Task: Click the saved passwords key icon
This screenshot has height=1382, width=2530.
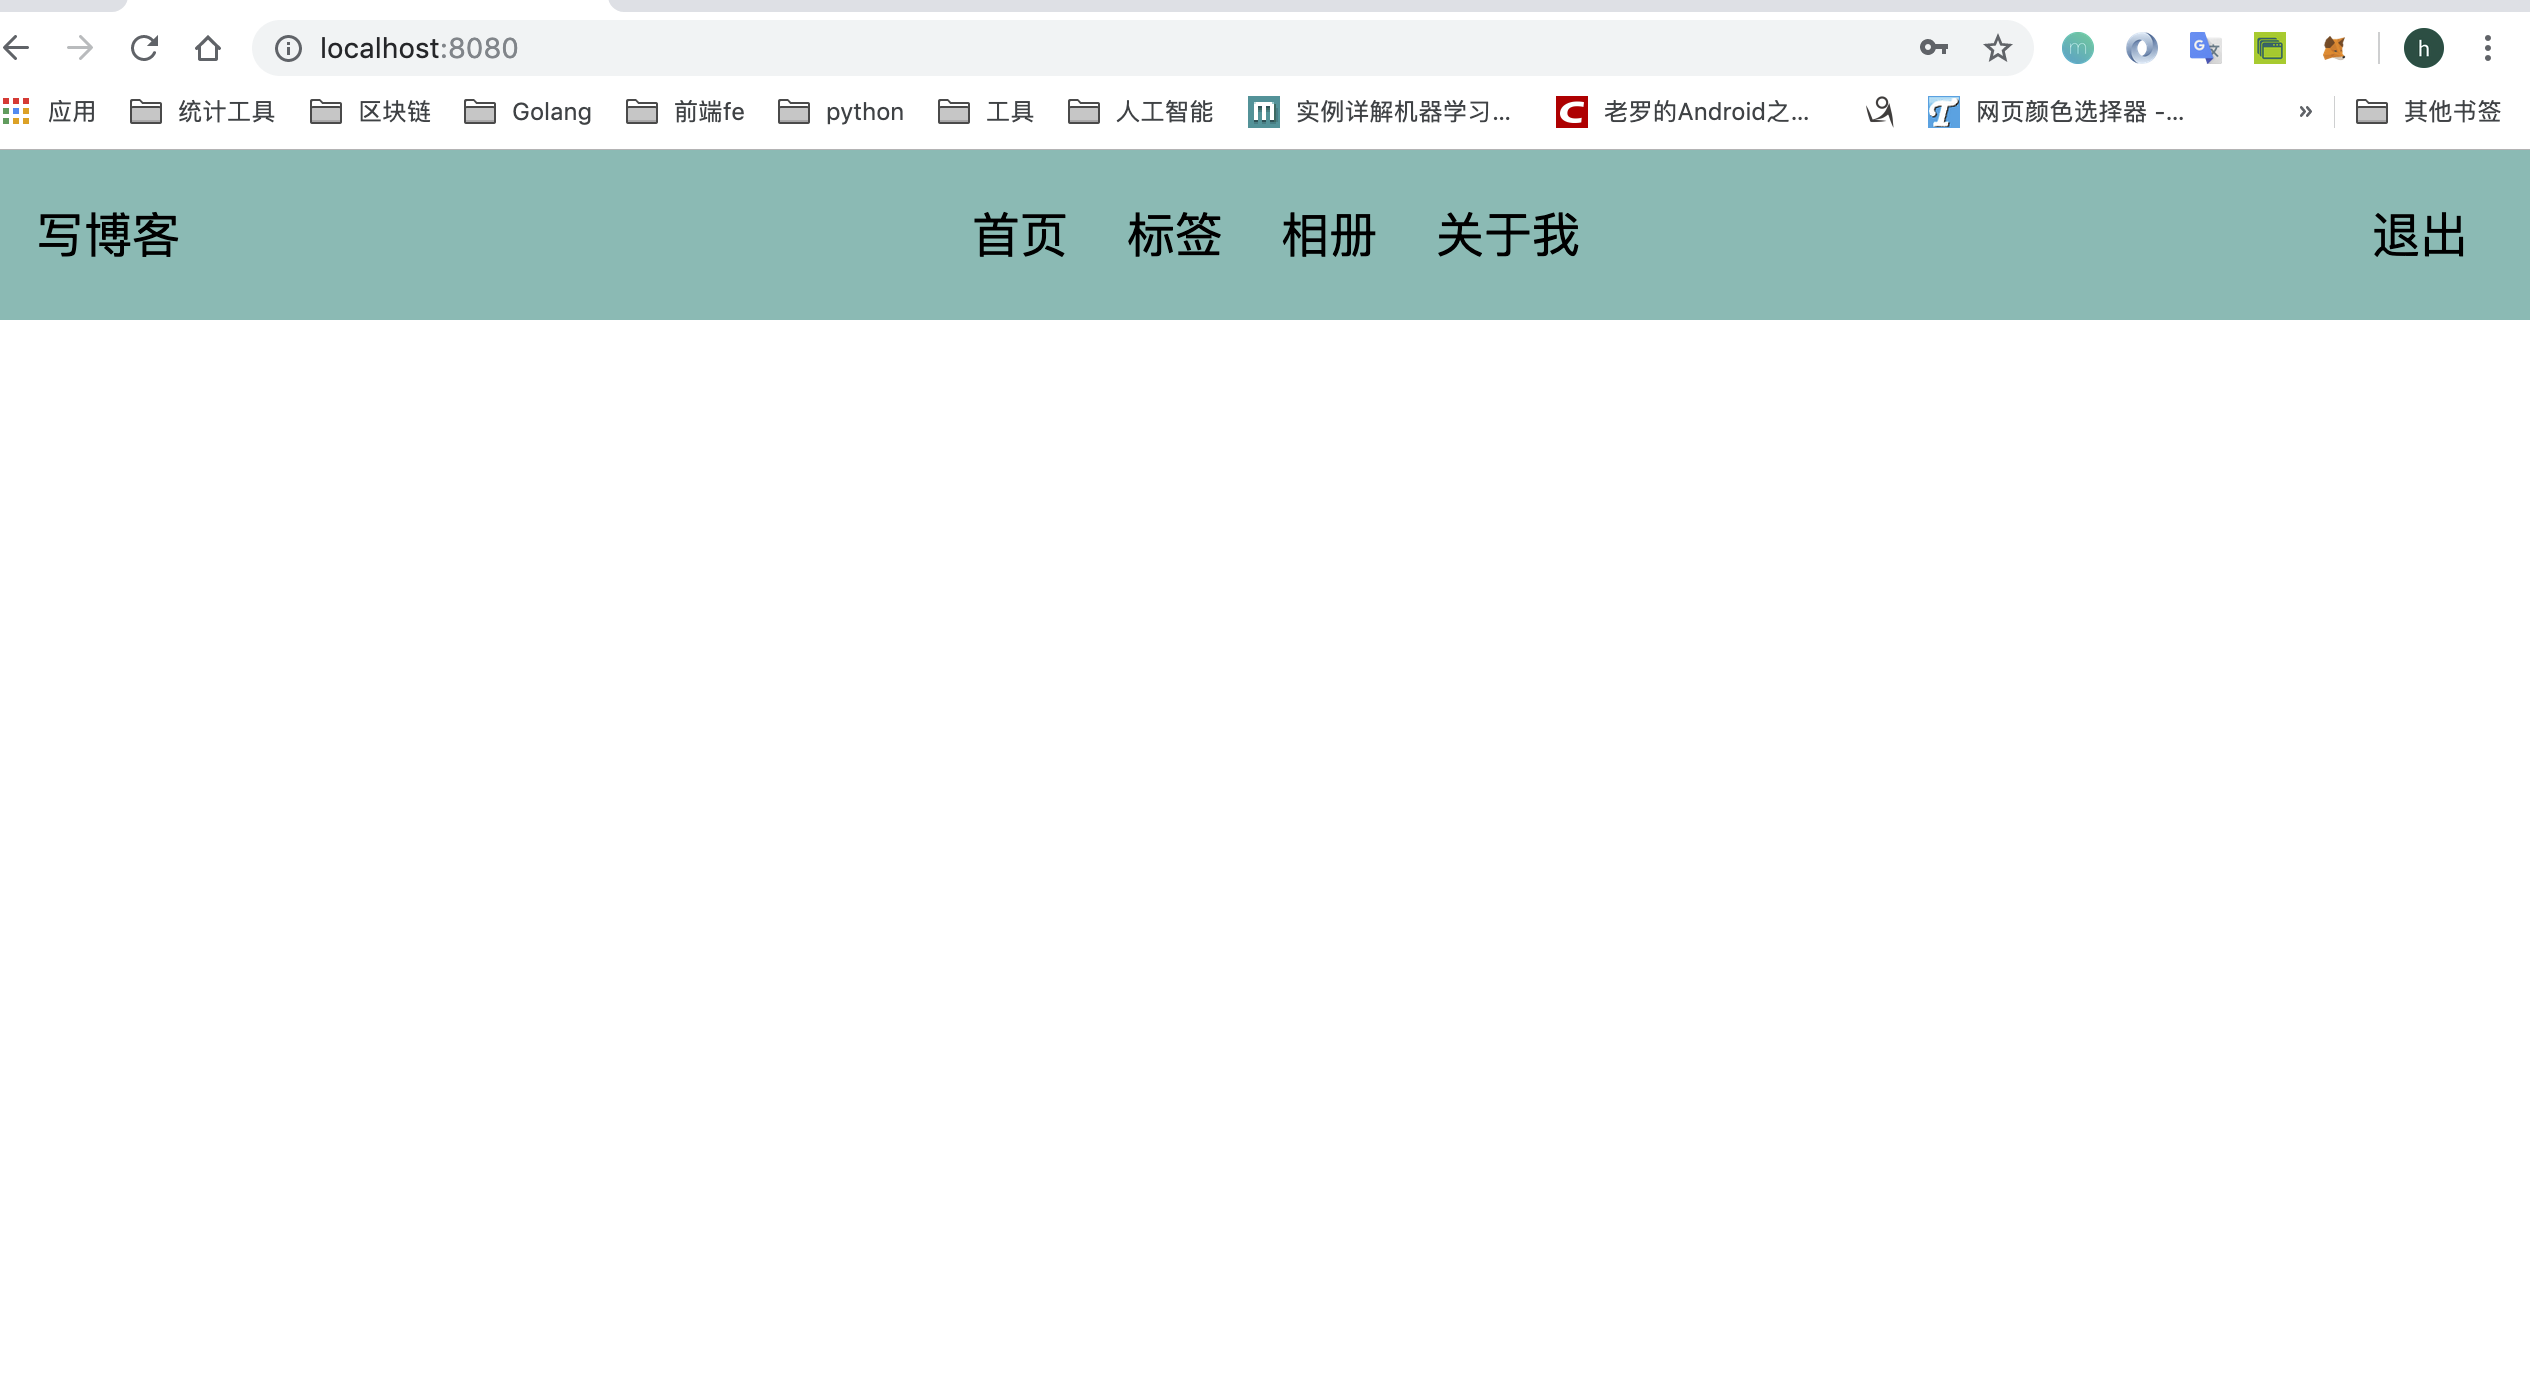Action: (1934, 47)
